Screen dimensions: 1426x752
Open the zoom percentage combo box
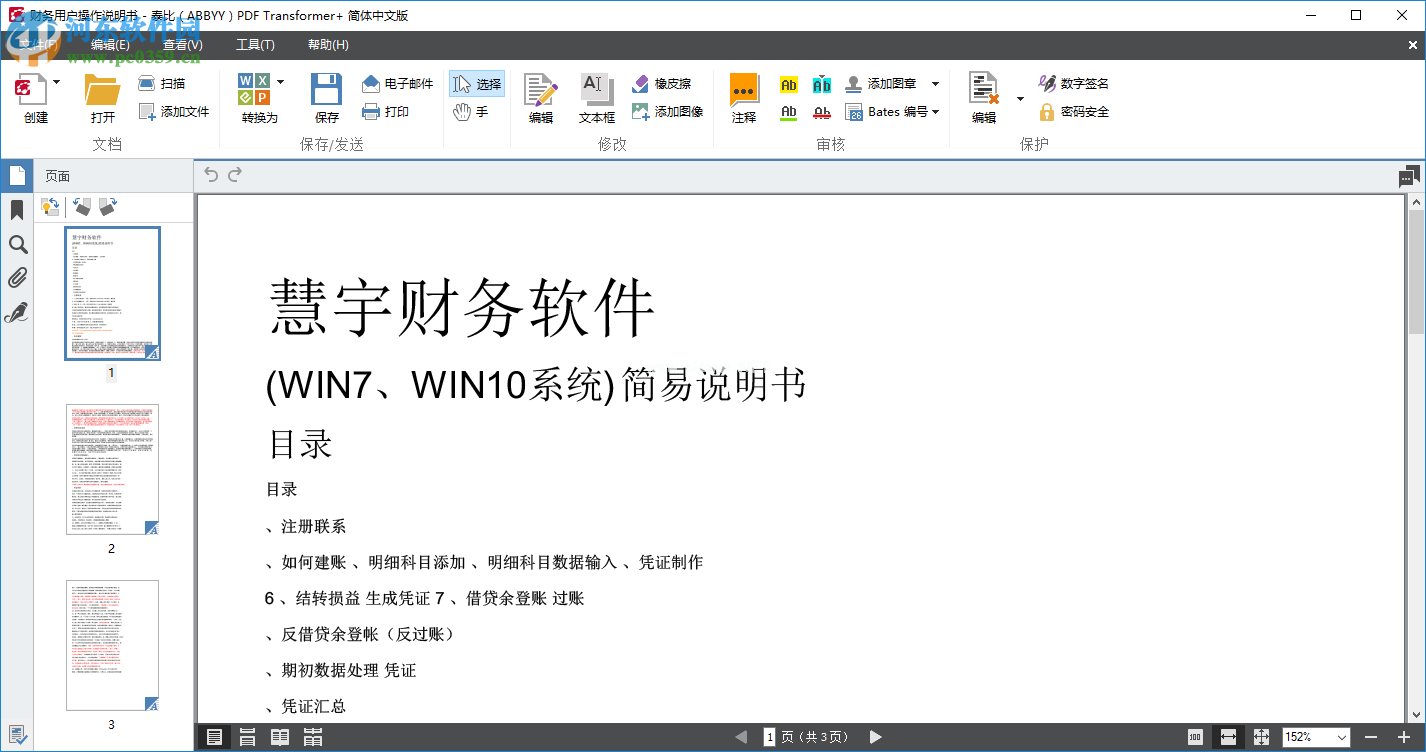coord(1316,736)
